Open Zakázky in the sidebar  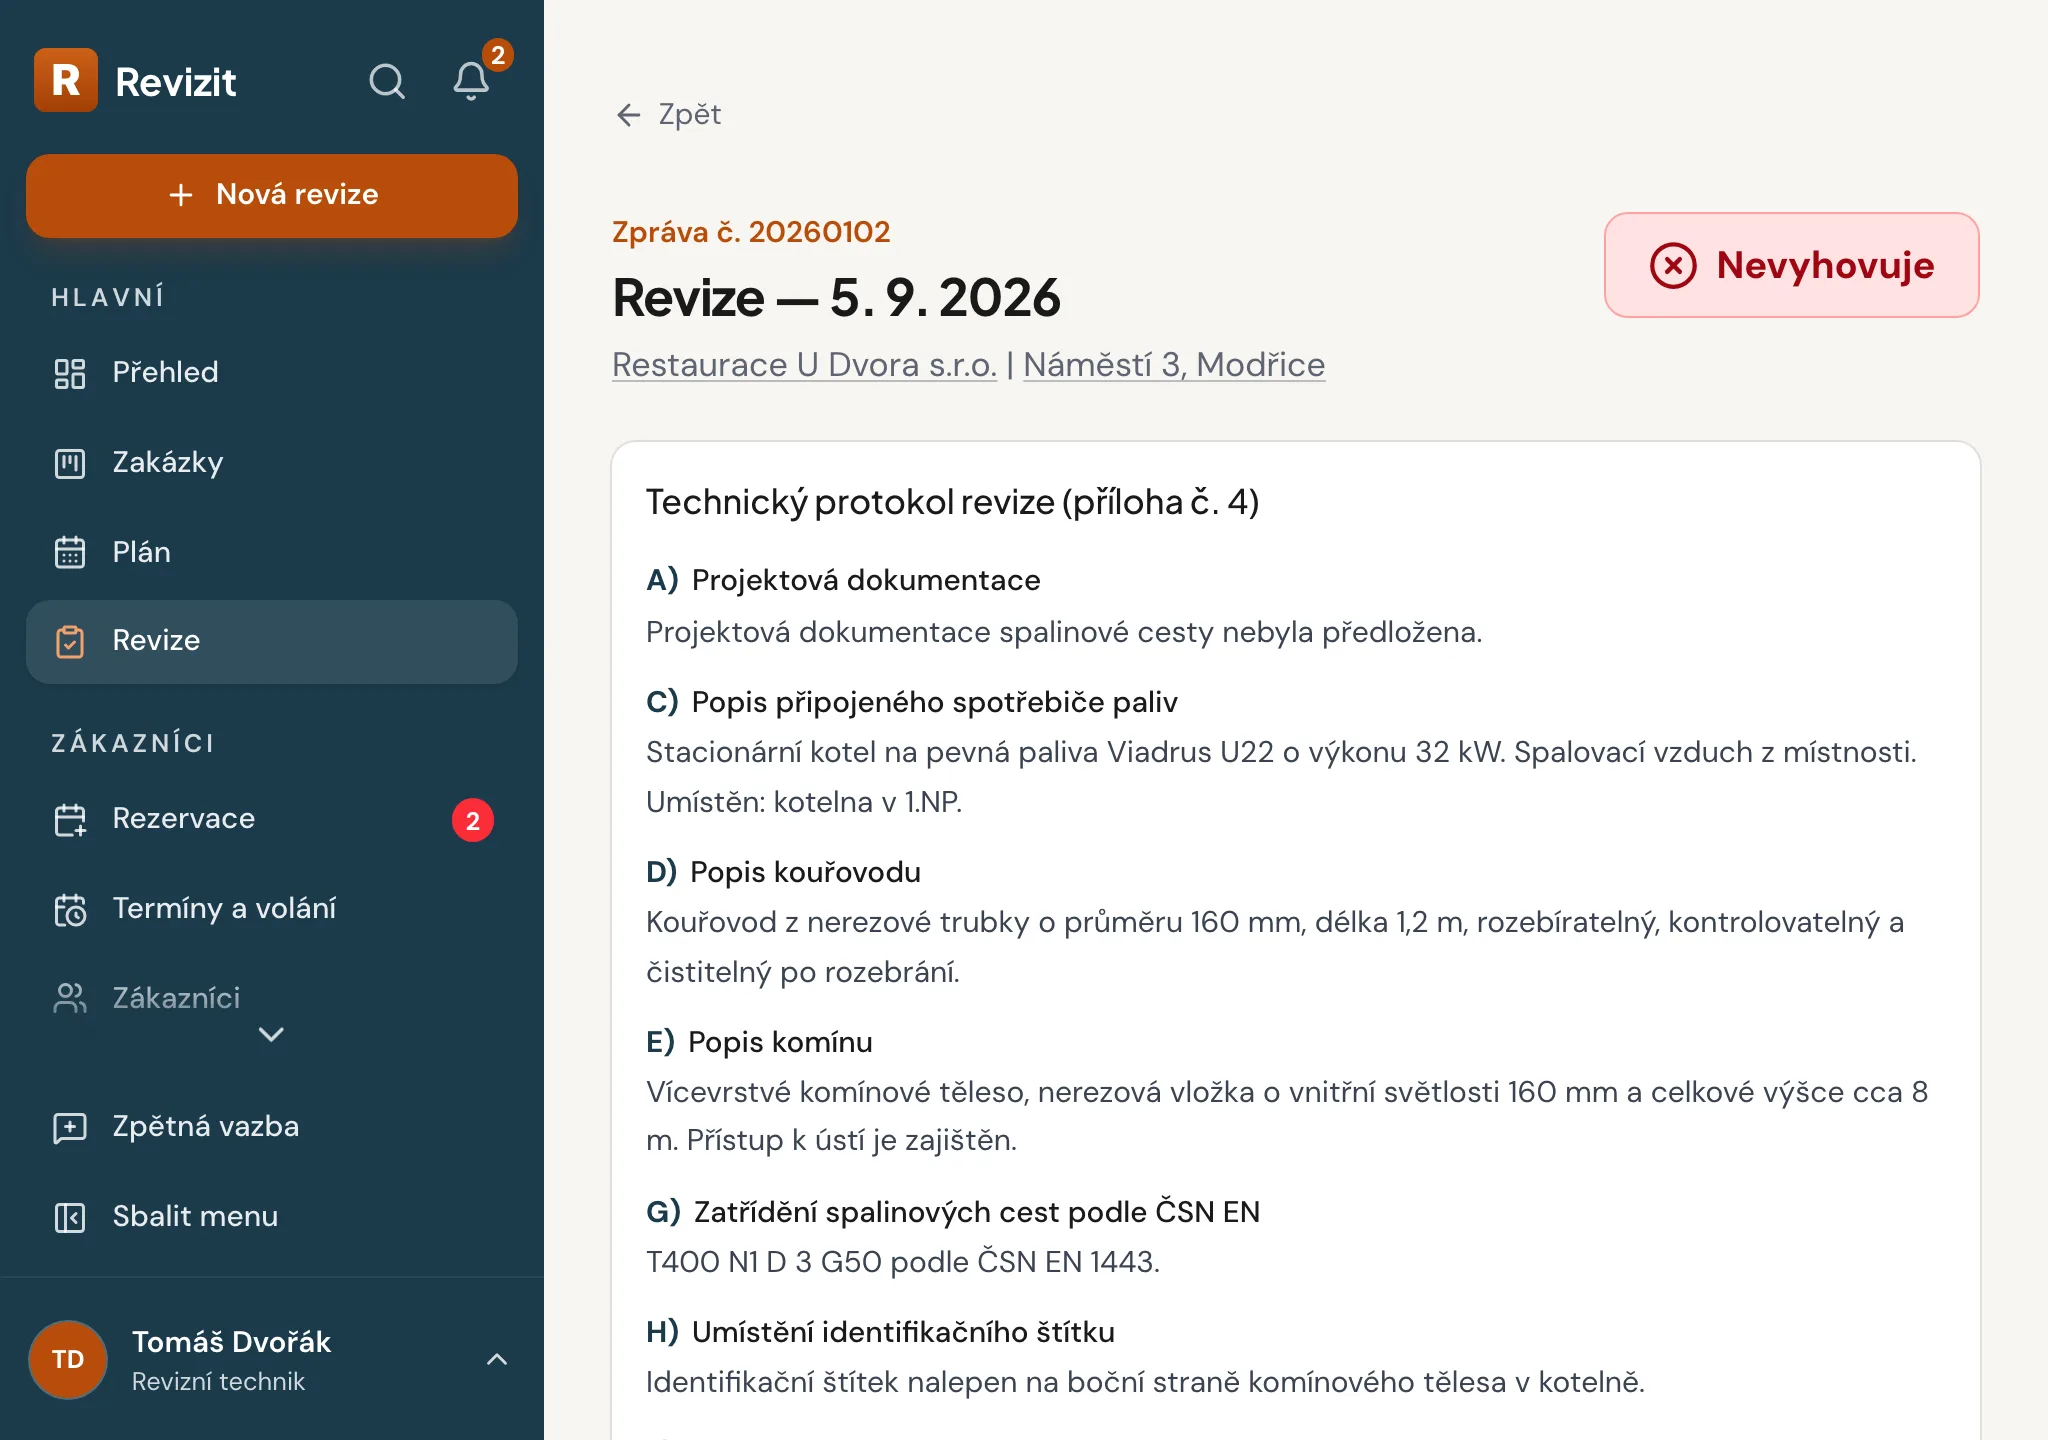272,463
